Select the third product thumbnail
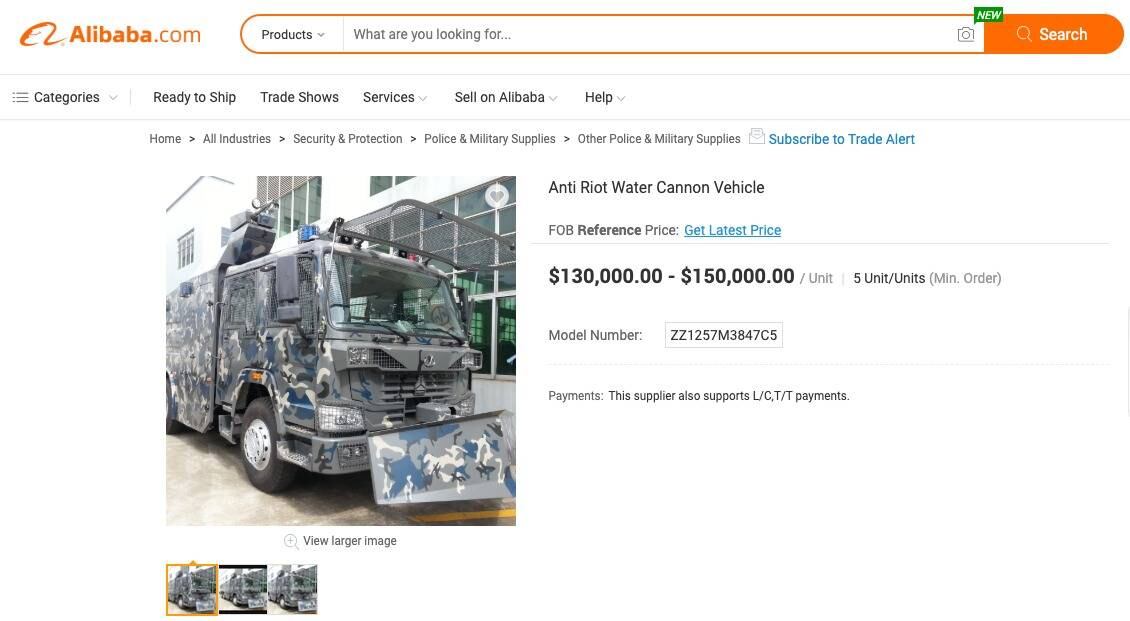 pos(293,589)
